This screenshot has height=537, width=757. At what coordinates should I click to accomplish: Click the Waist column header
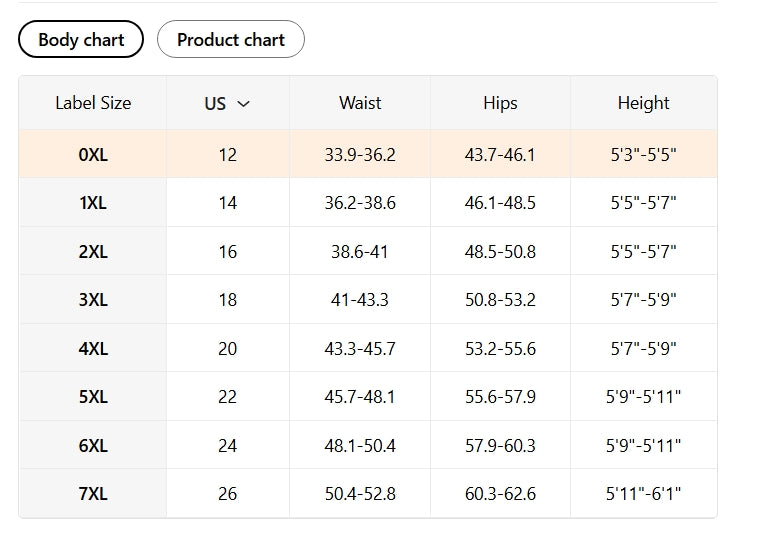pyautogui.click(x=360, y=103)
